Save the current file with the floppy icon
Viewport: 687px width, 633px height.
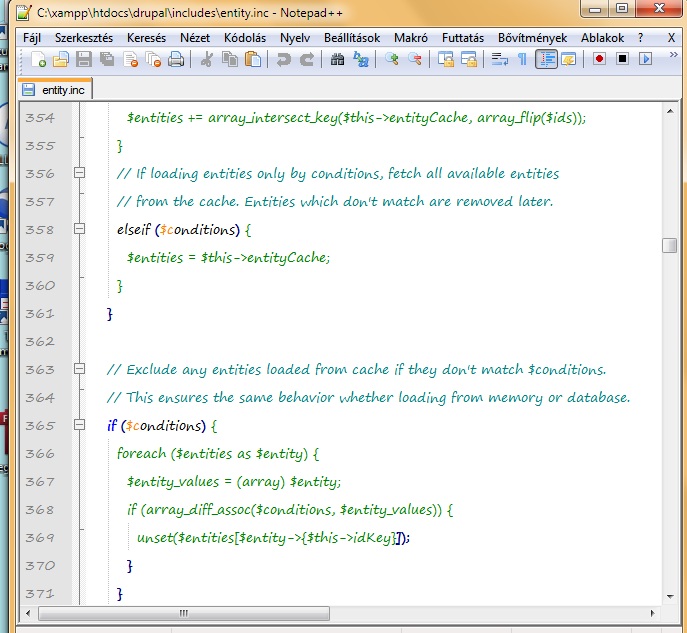coord(84,59)
